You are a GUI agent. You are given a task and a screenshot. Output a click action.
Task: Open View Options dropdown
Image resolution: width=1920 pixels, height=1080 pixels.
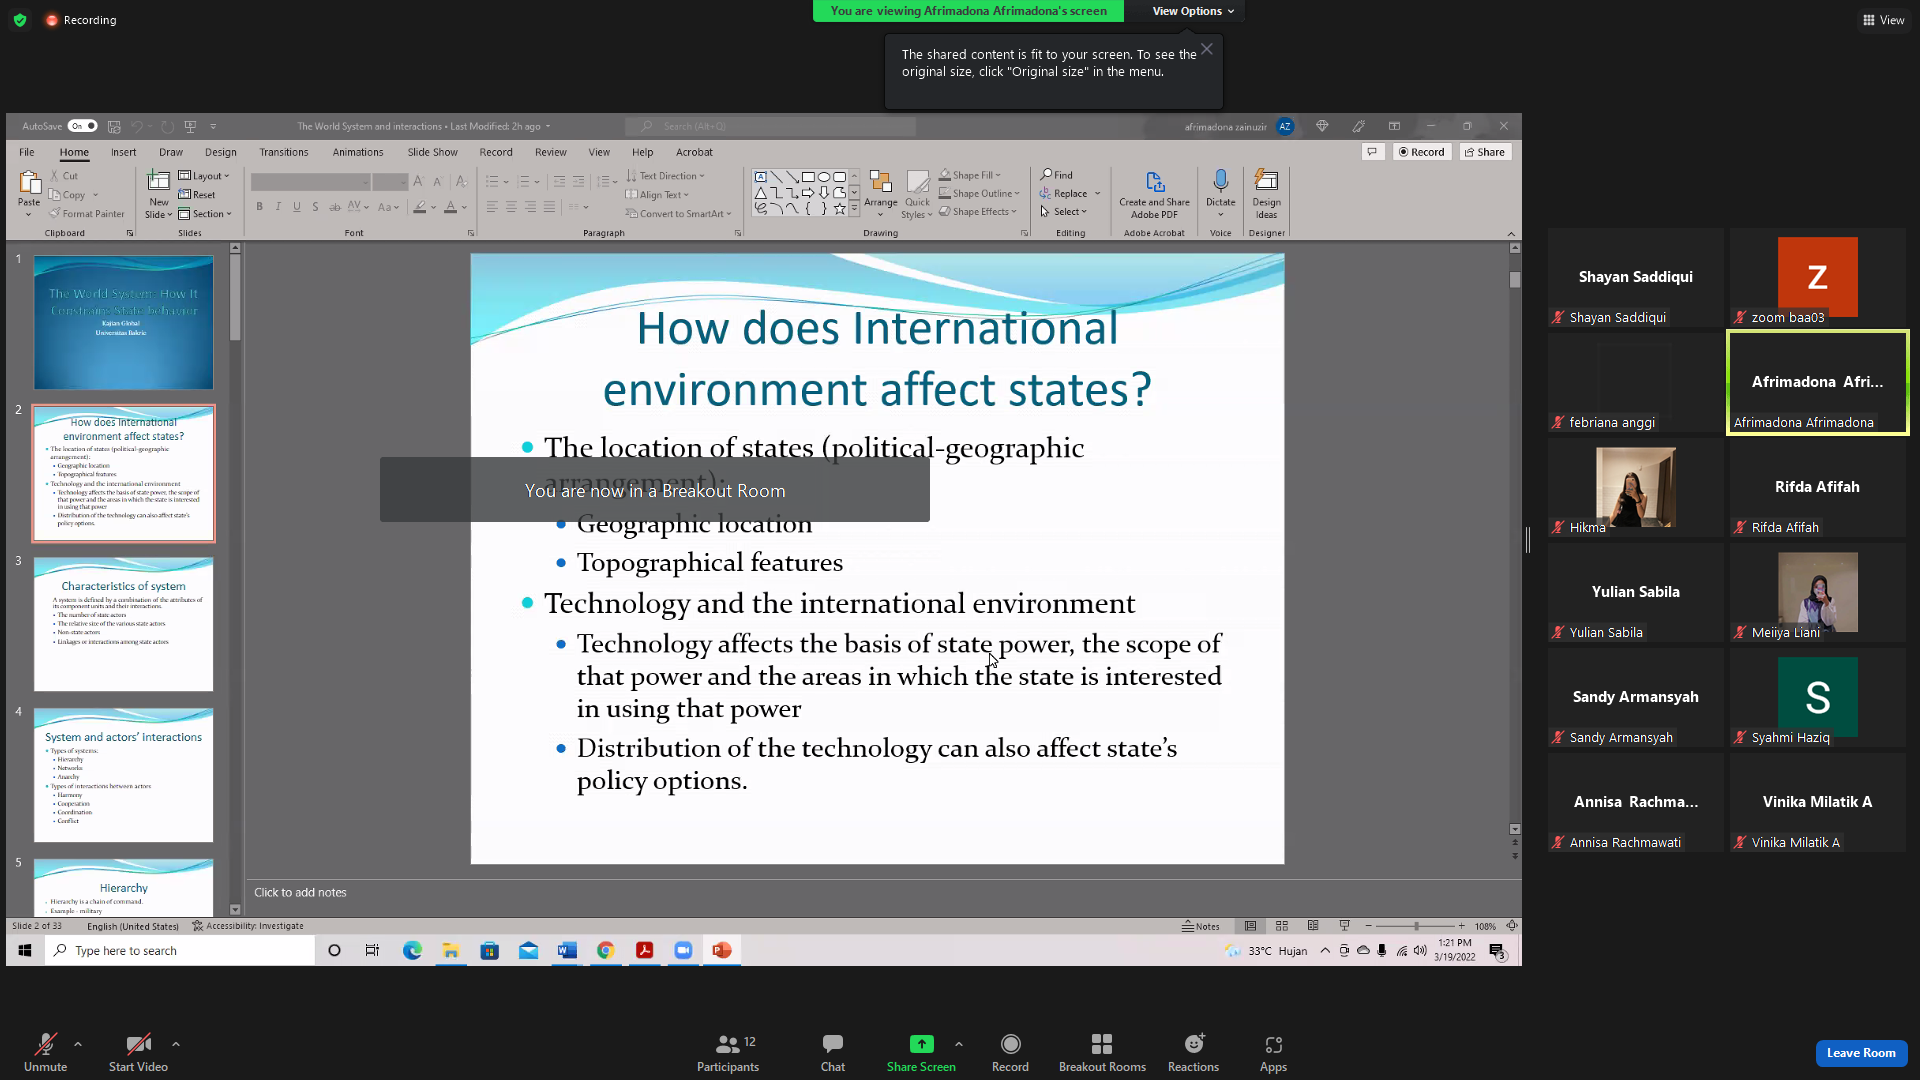click(x=1192, y=11)
